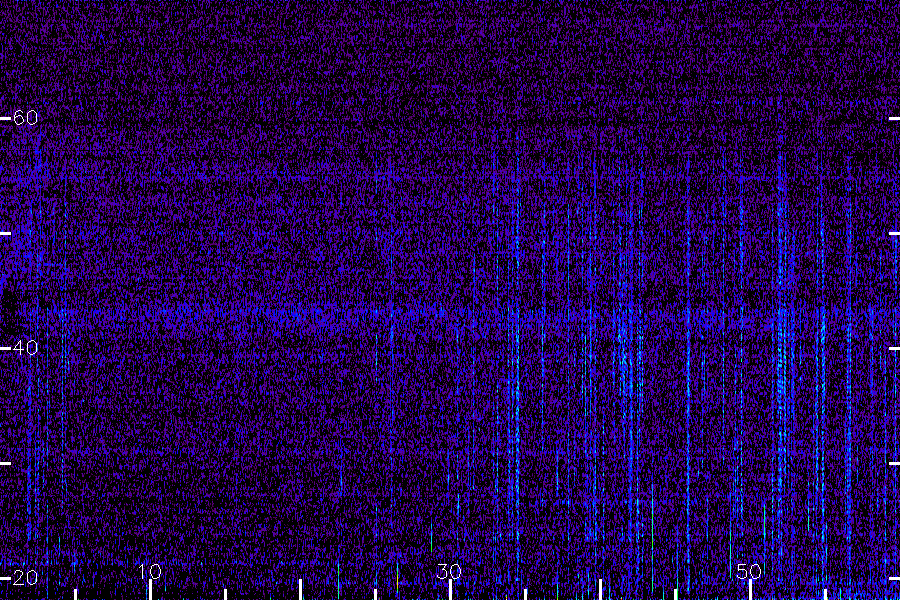Viewport: 900px width, 600px height.
Task: Select the left-axis tick beside the 60 label
Action: coord(5,118)
